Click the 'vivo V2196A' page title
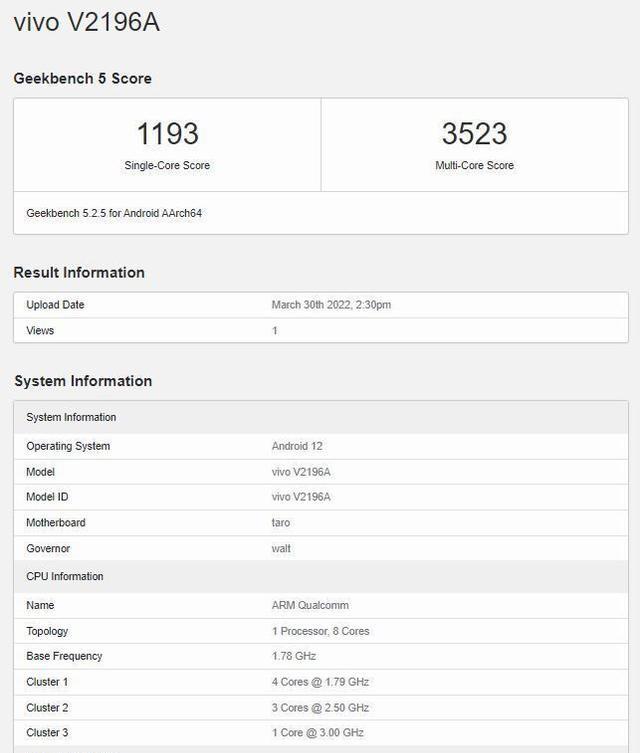This screenshot has width=640, height=753. pyautogui.click(x=86, y=23)
